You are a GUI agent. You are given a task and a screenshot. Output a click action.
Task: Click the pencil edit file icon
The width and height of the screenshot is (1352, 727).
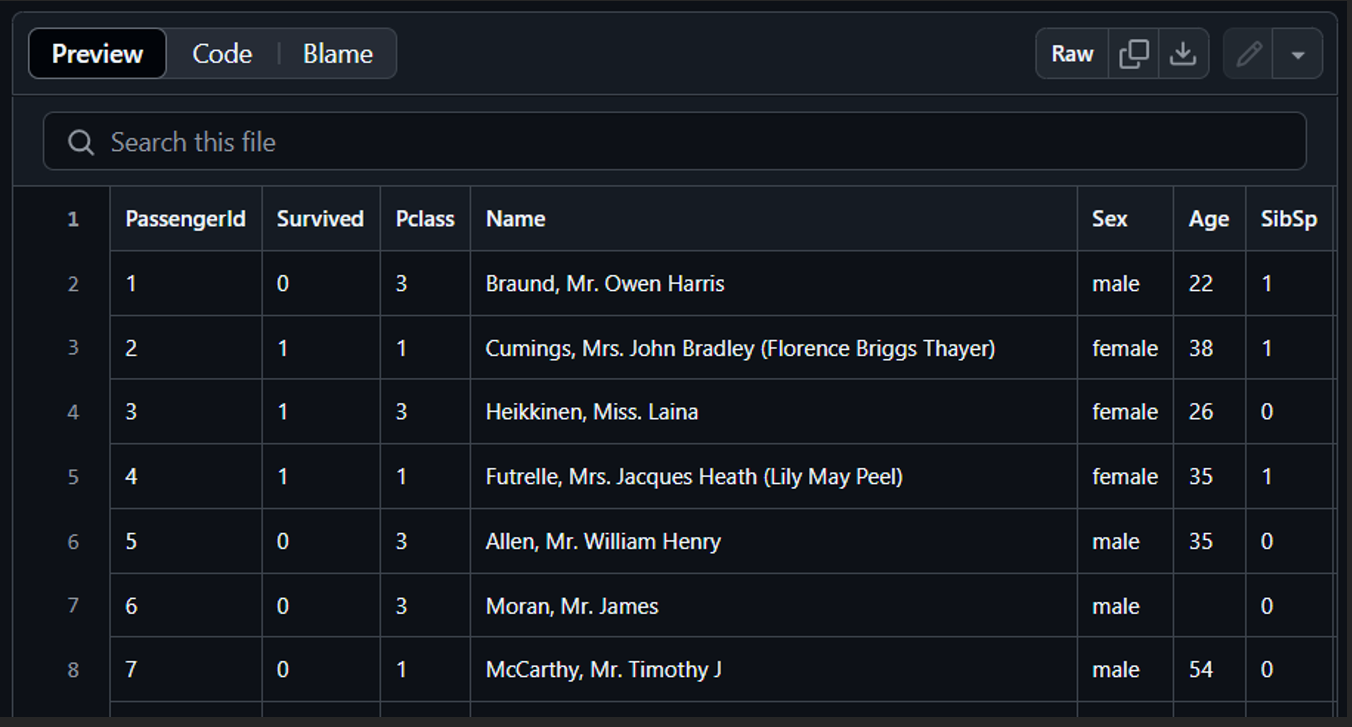point(1249,54)
